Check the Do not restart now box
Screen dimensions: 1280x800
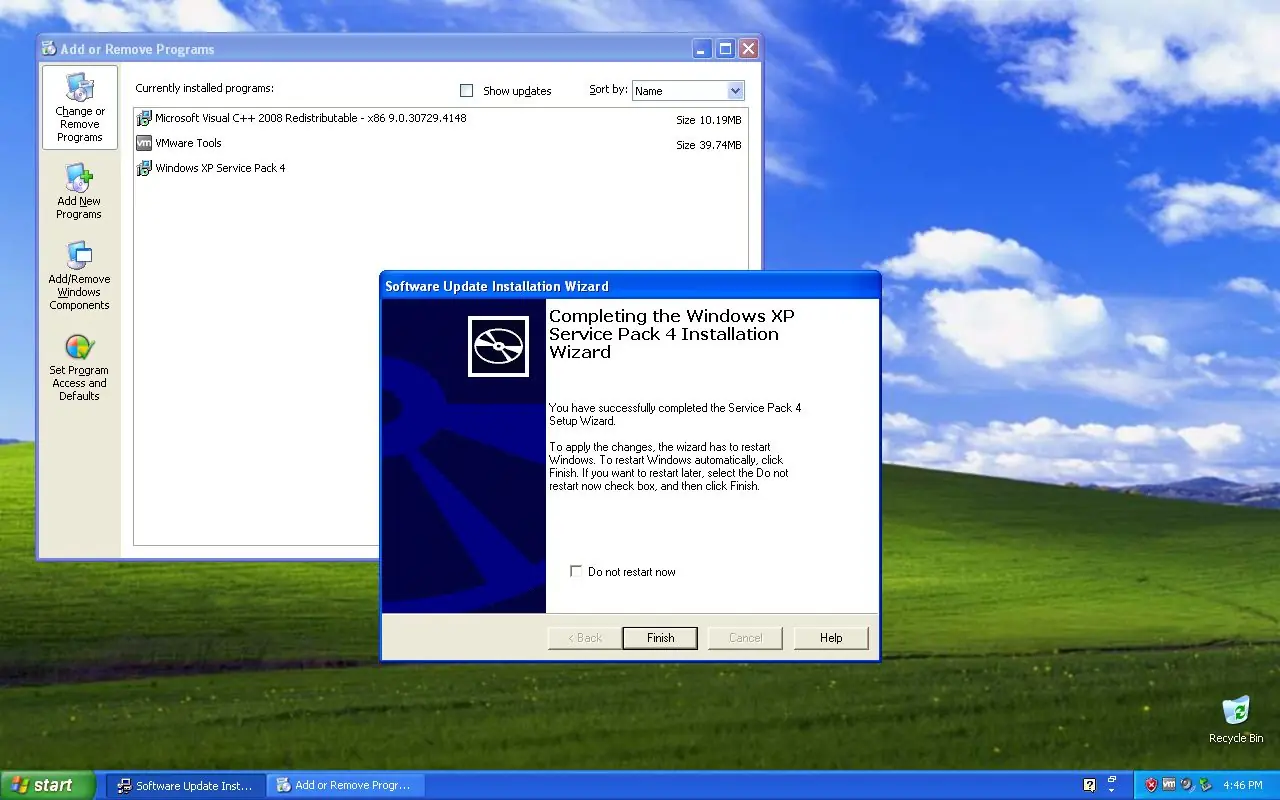576,571
